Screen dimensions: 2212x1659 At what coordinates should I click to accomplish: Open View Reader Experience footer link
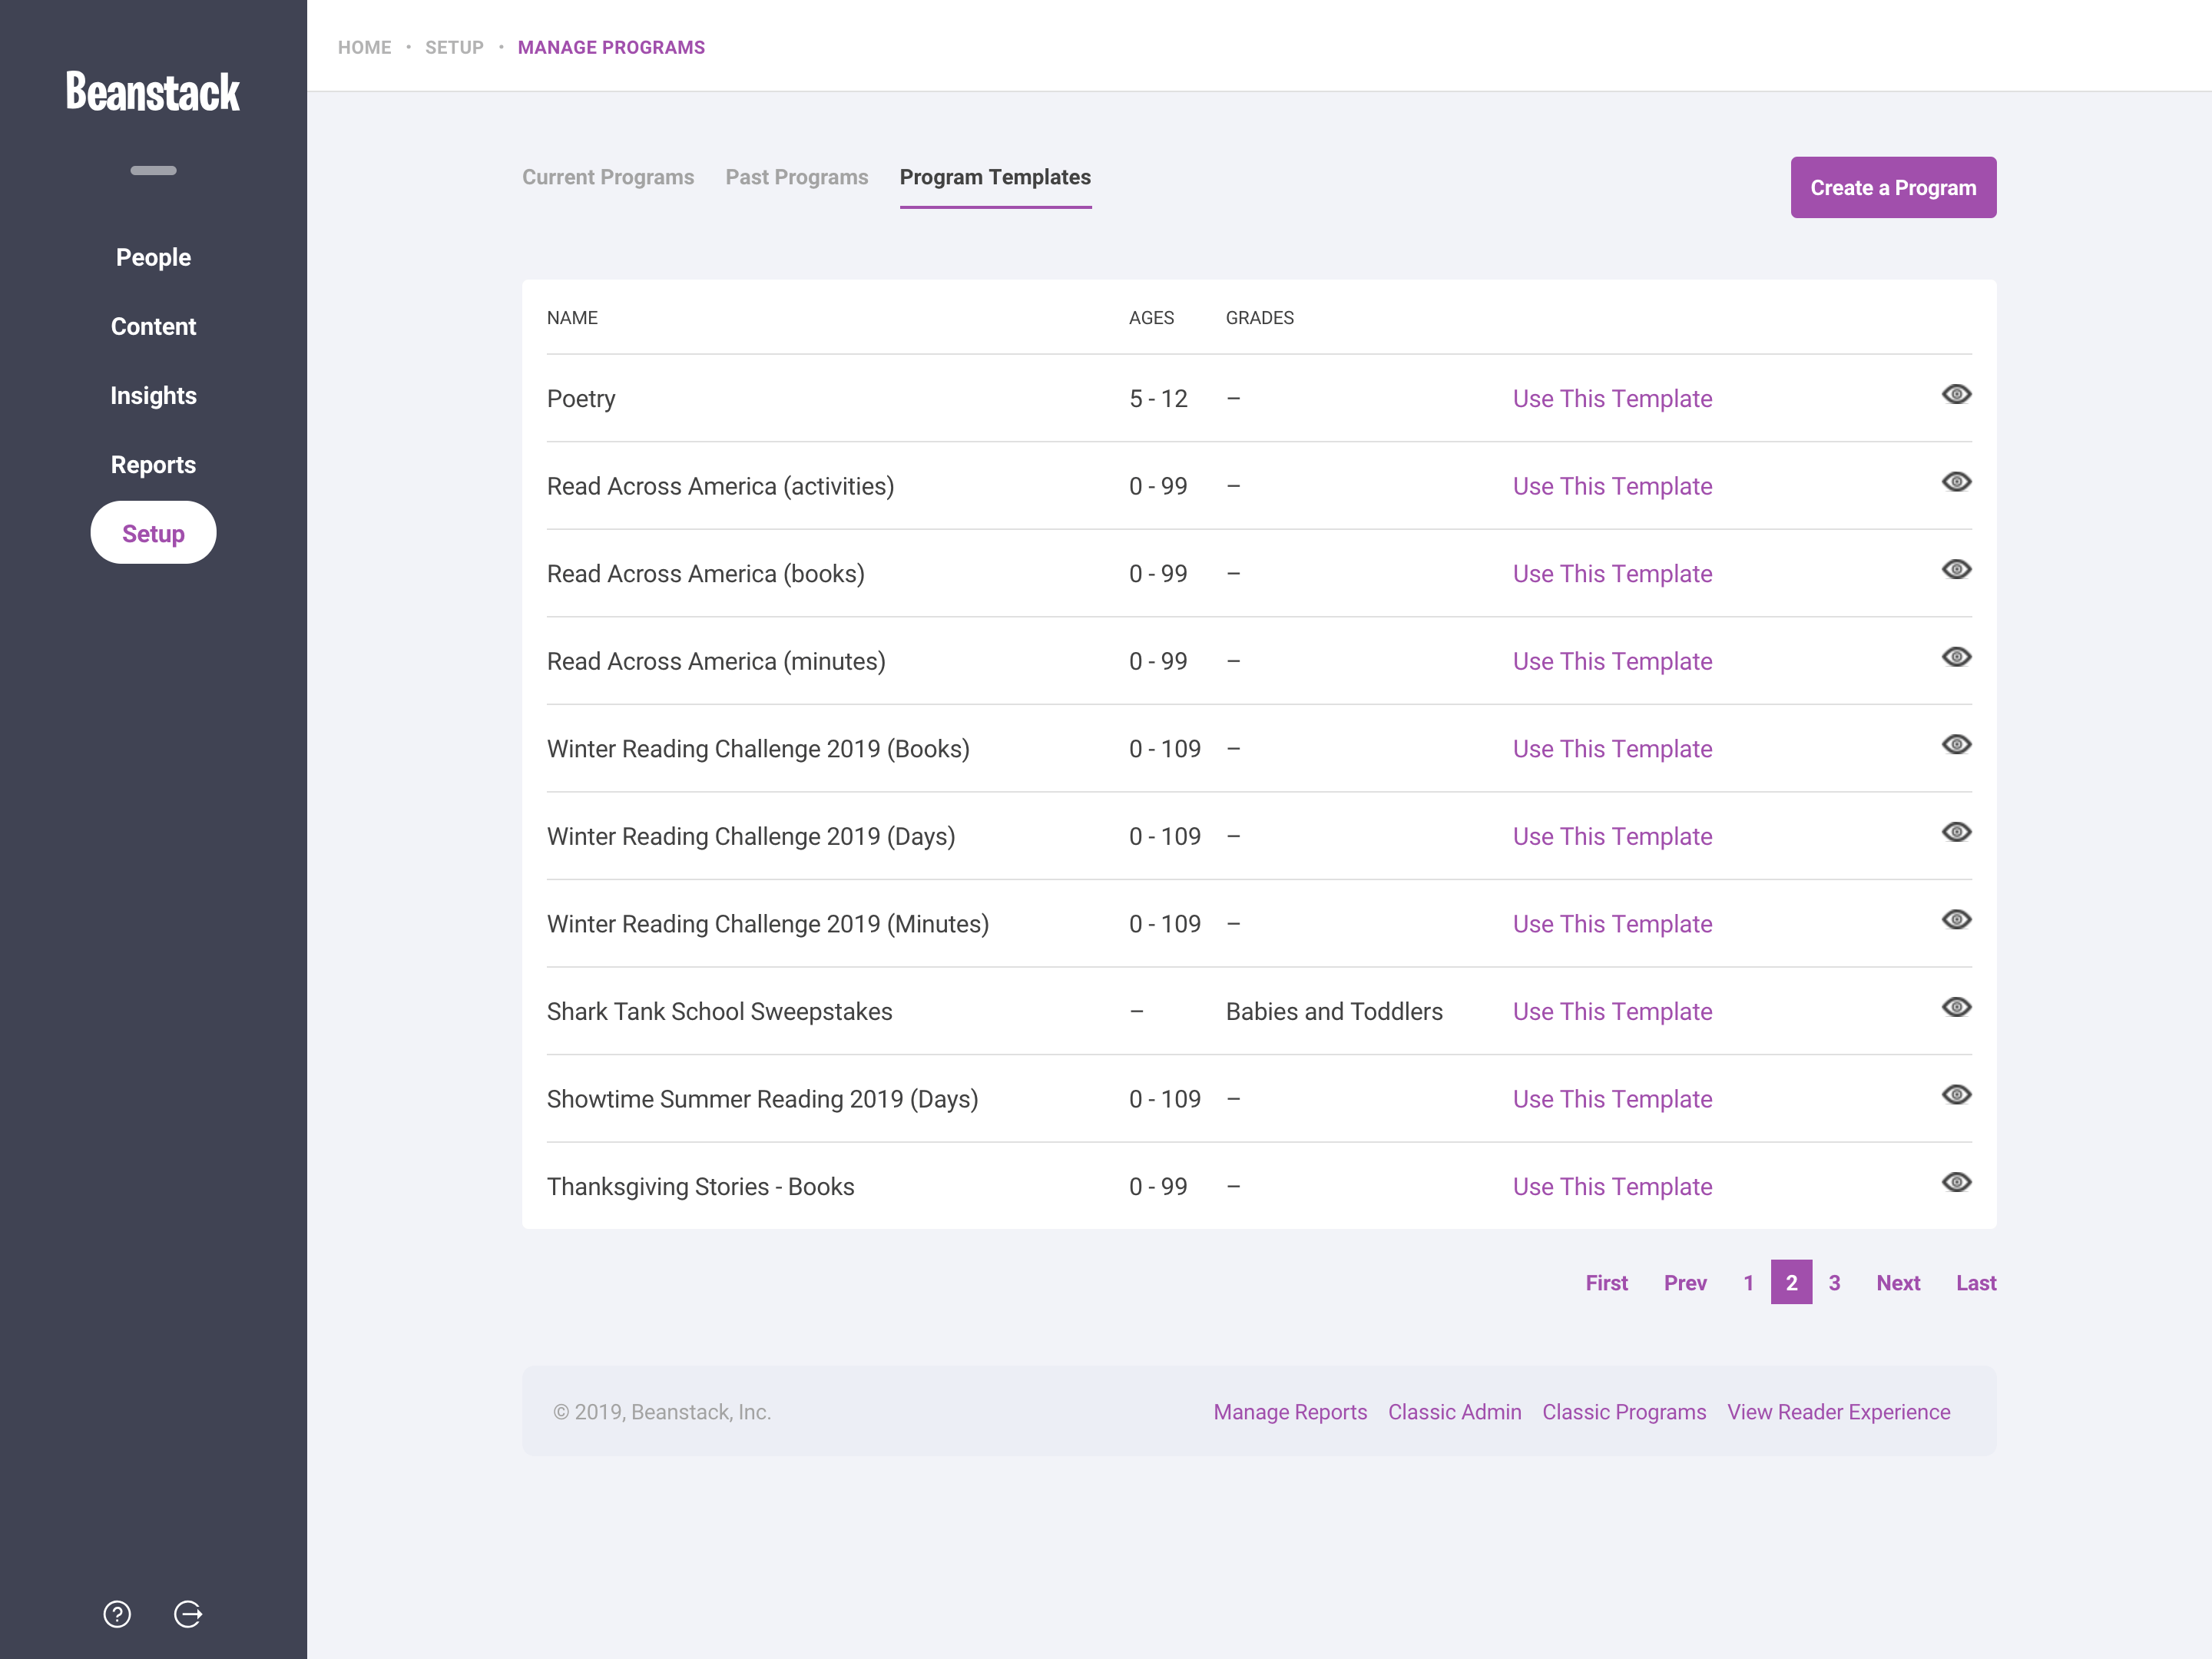tap(1838, 1412)
